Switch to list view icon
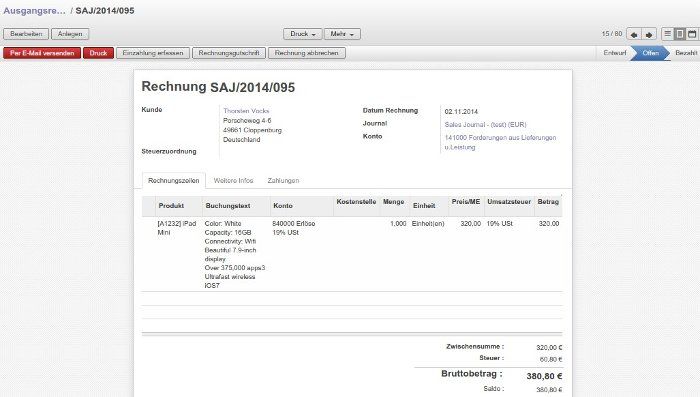This screenshot has height=397, width=700. tap(667, 34)
